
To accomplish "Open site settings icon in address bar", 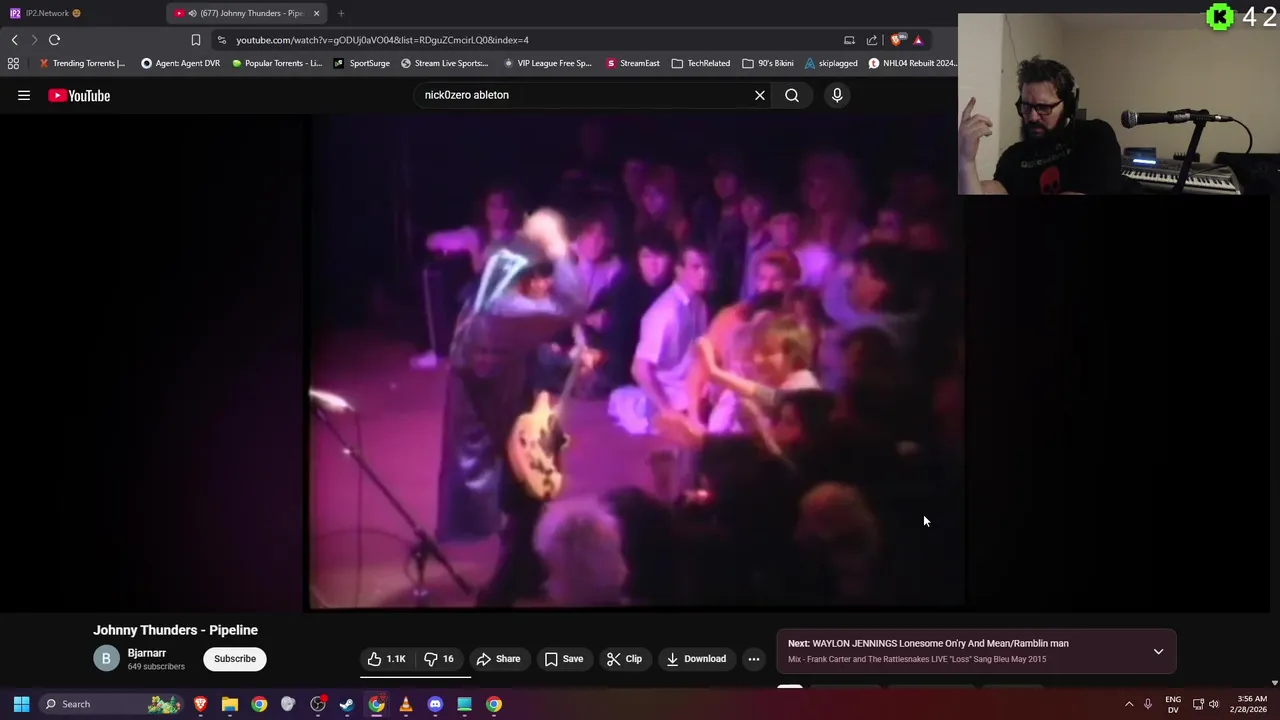I will (x=221, y=40).
